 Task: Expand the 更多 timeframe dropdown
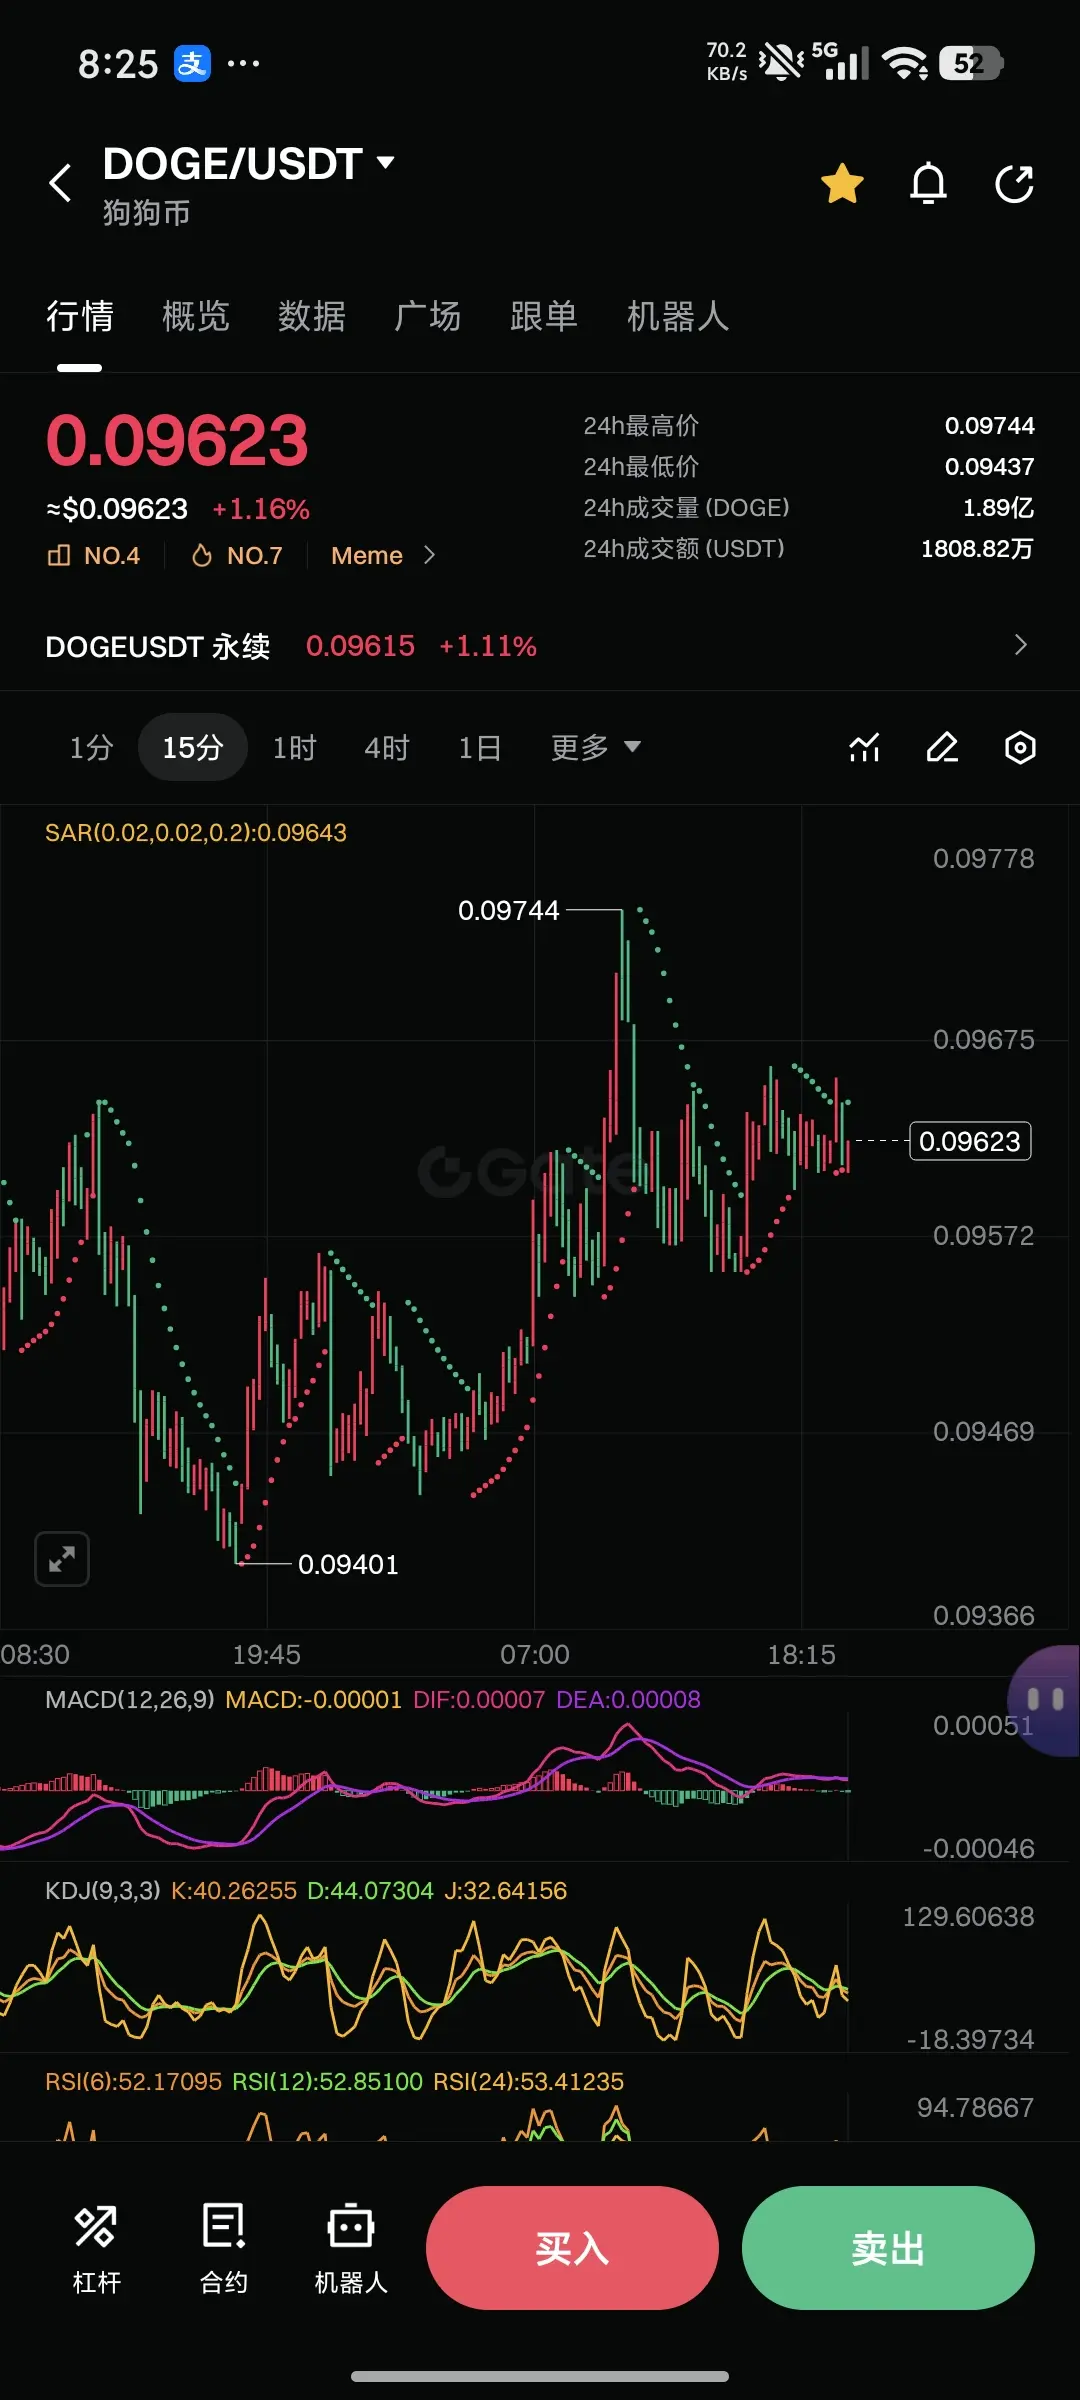click(x=596, y=748)
